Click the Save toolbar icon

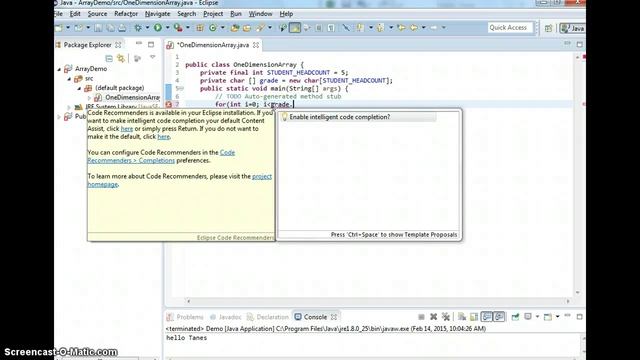point(98,28)
